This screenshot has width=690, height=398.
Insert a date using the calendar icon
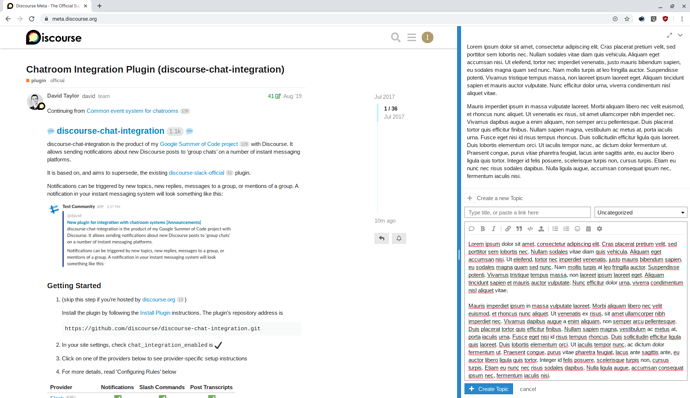pos(588,228)
